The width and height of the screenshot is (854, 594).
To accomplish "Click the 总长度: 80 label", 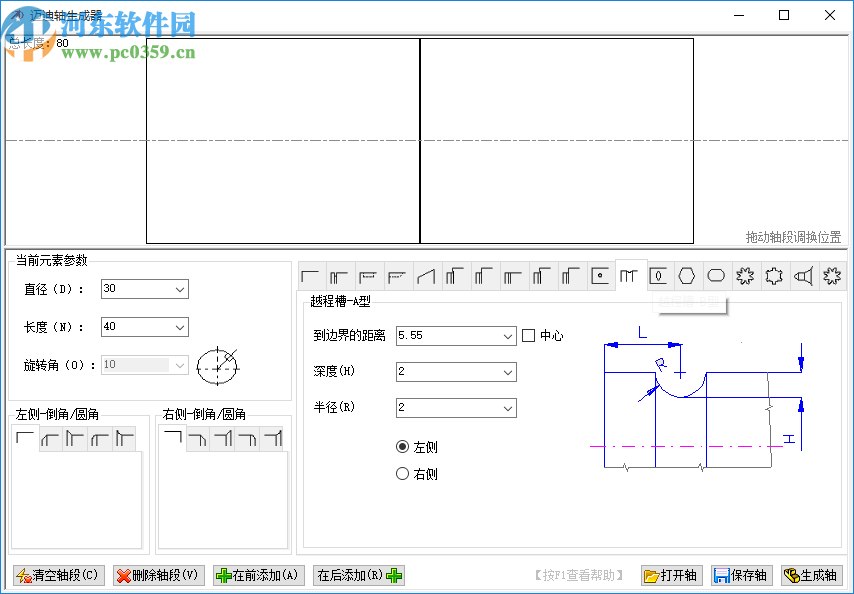I will point(39,43).
